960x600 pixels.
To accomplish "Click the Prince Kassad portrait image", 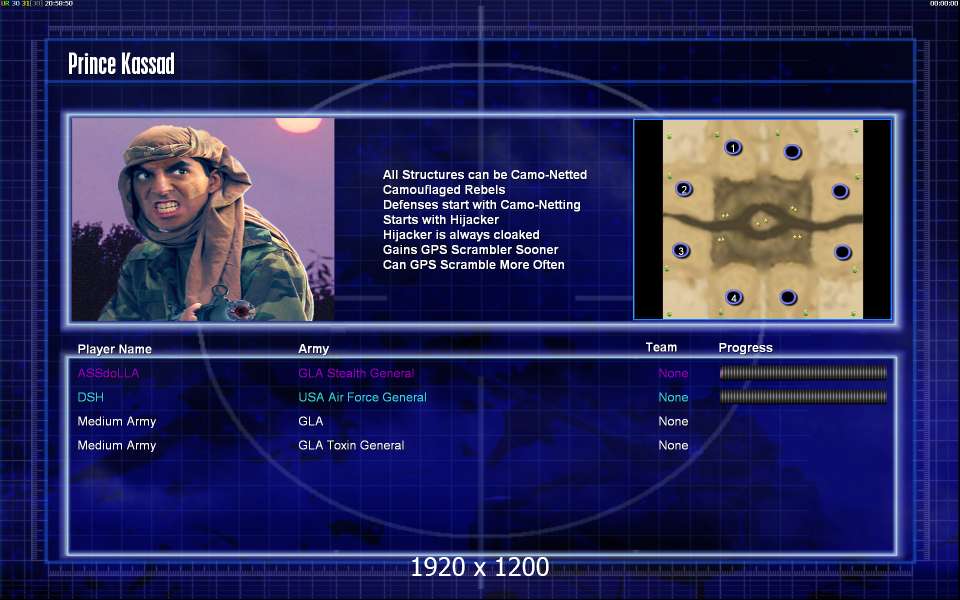I will [203, 219].
